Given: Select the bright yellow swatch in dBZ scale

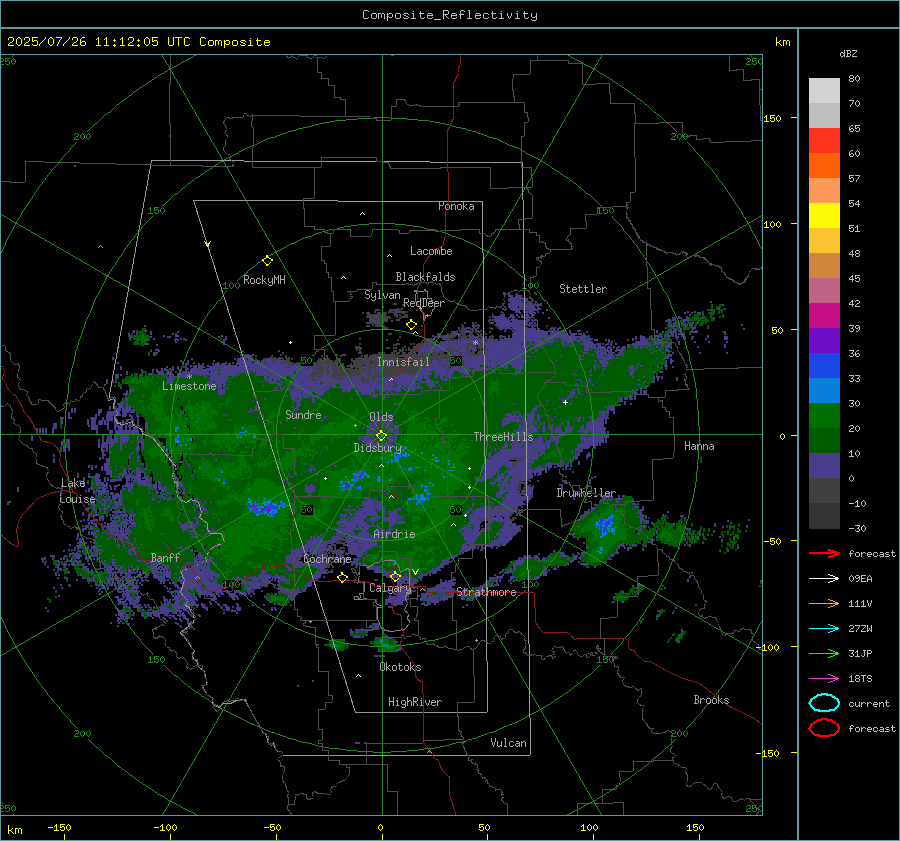Looking at the screenshot, I should tap(824, 216).
